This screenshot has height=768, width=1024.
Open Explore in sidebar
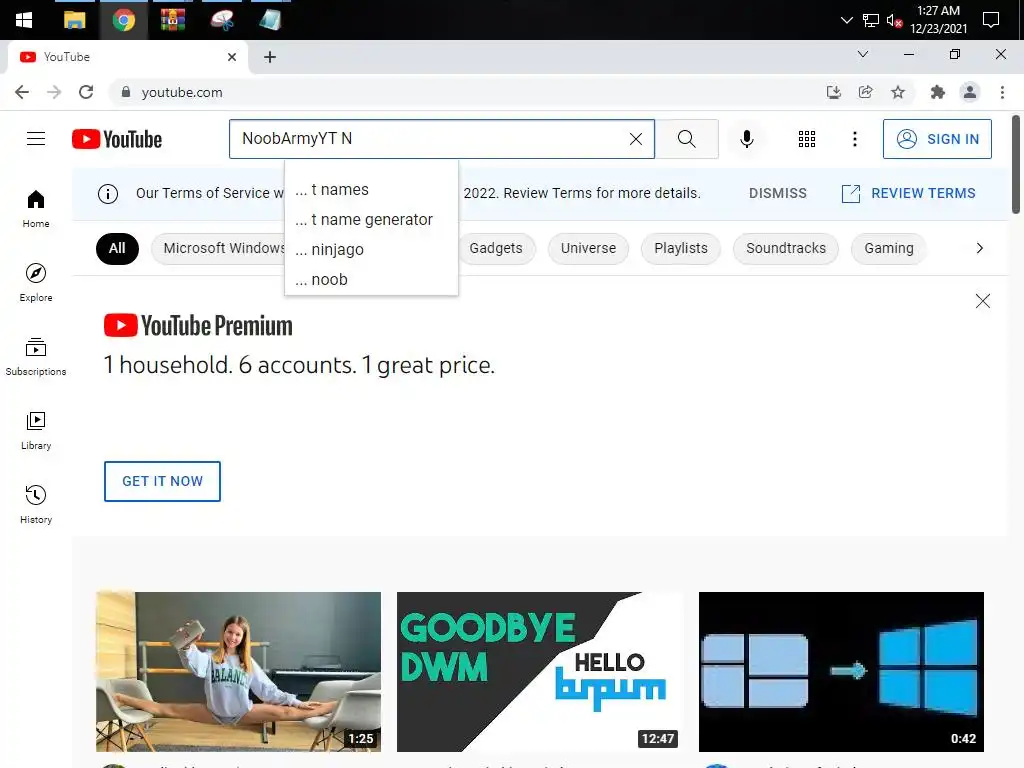tap(36, 283)
